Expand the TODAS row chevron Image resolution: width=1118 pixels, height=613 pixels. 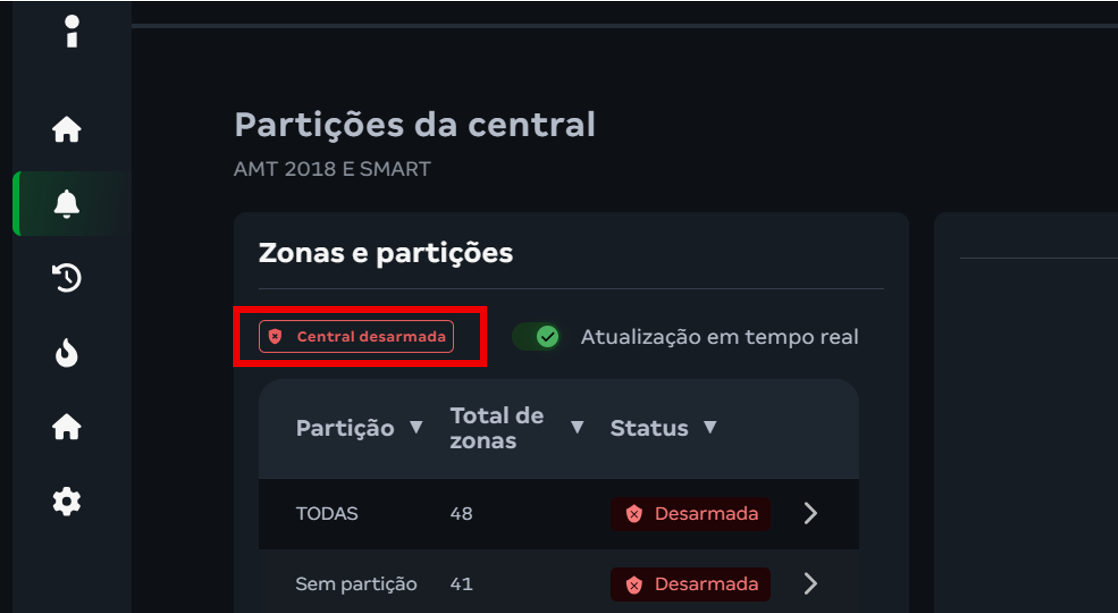coord(811,513)
